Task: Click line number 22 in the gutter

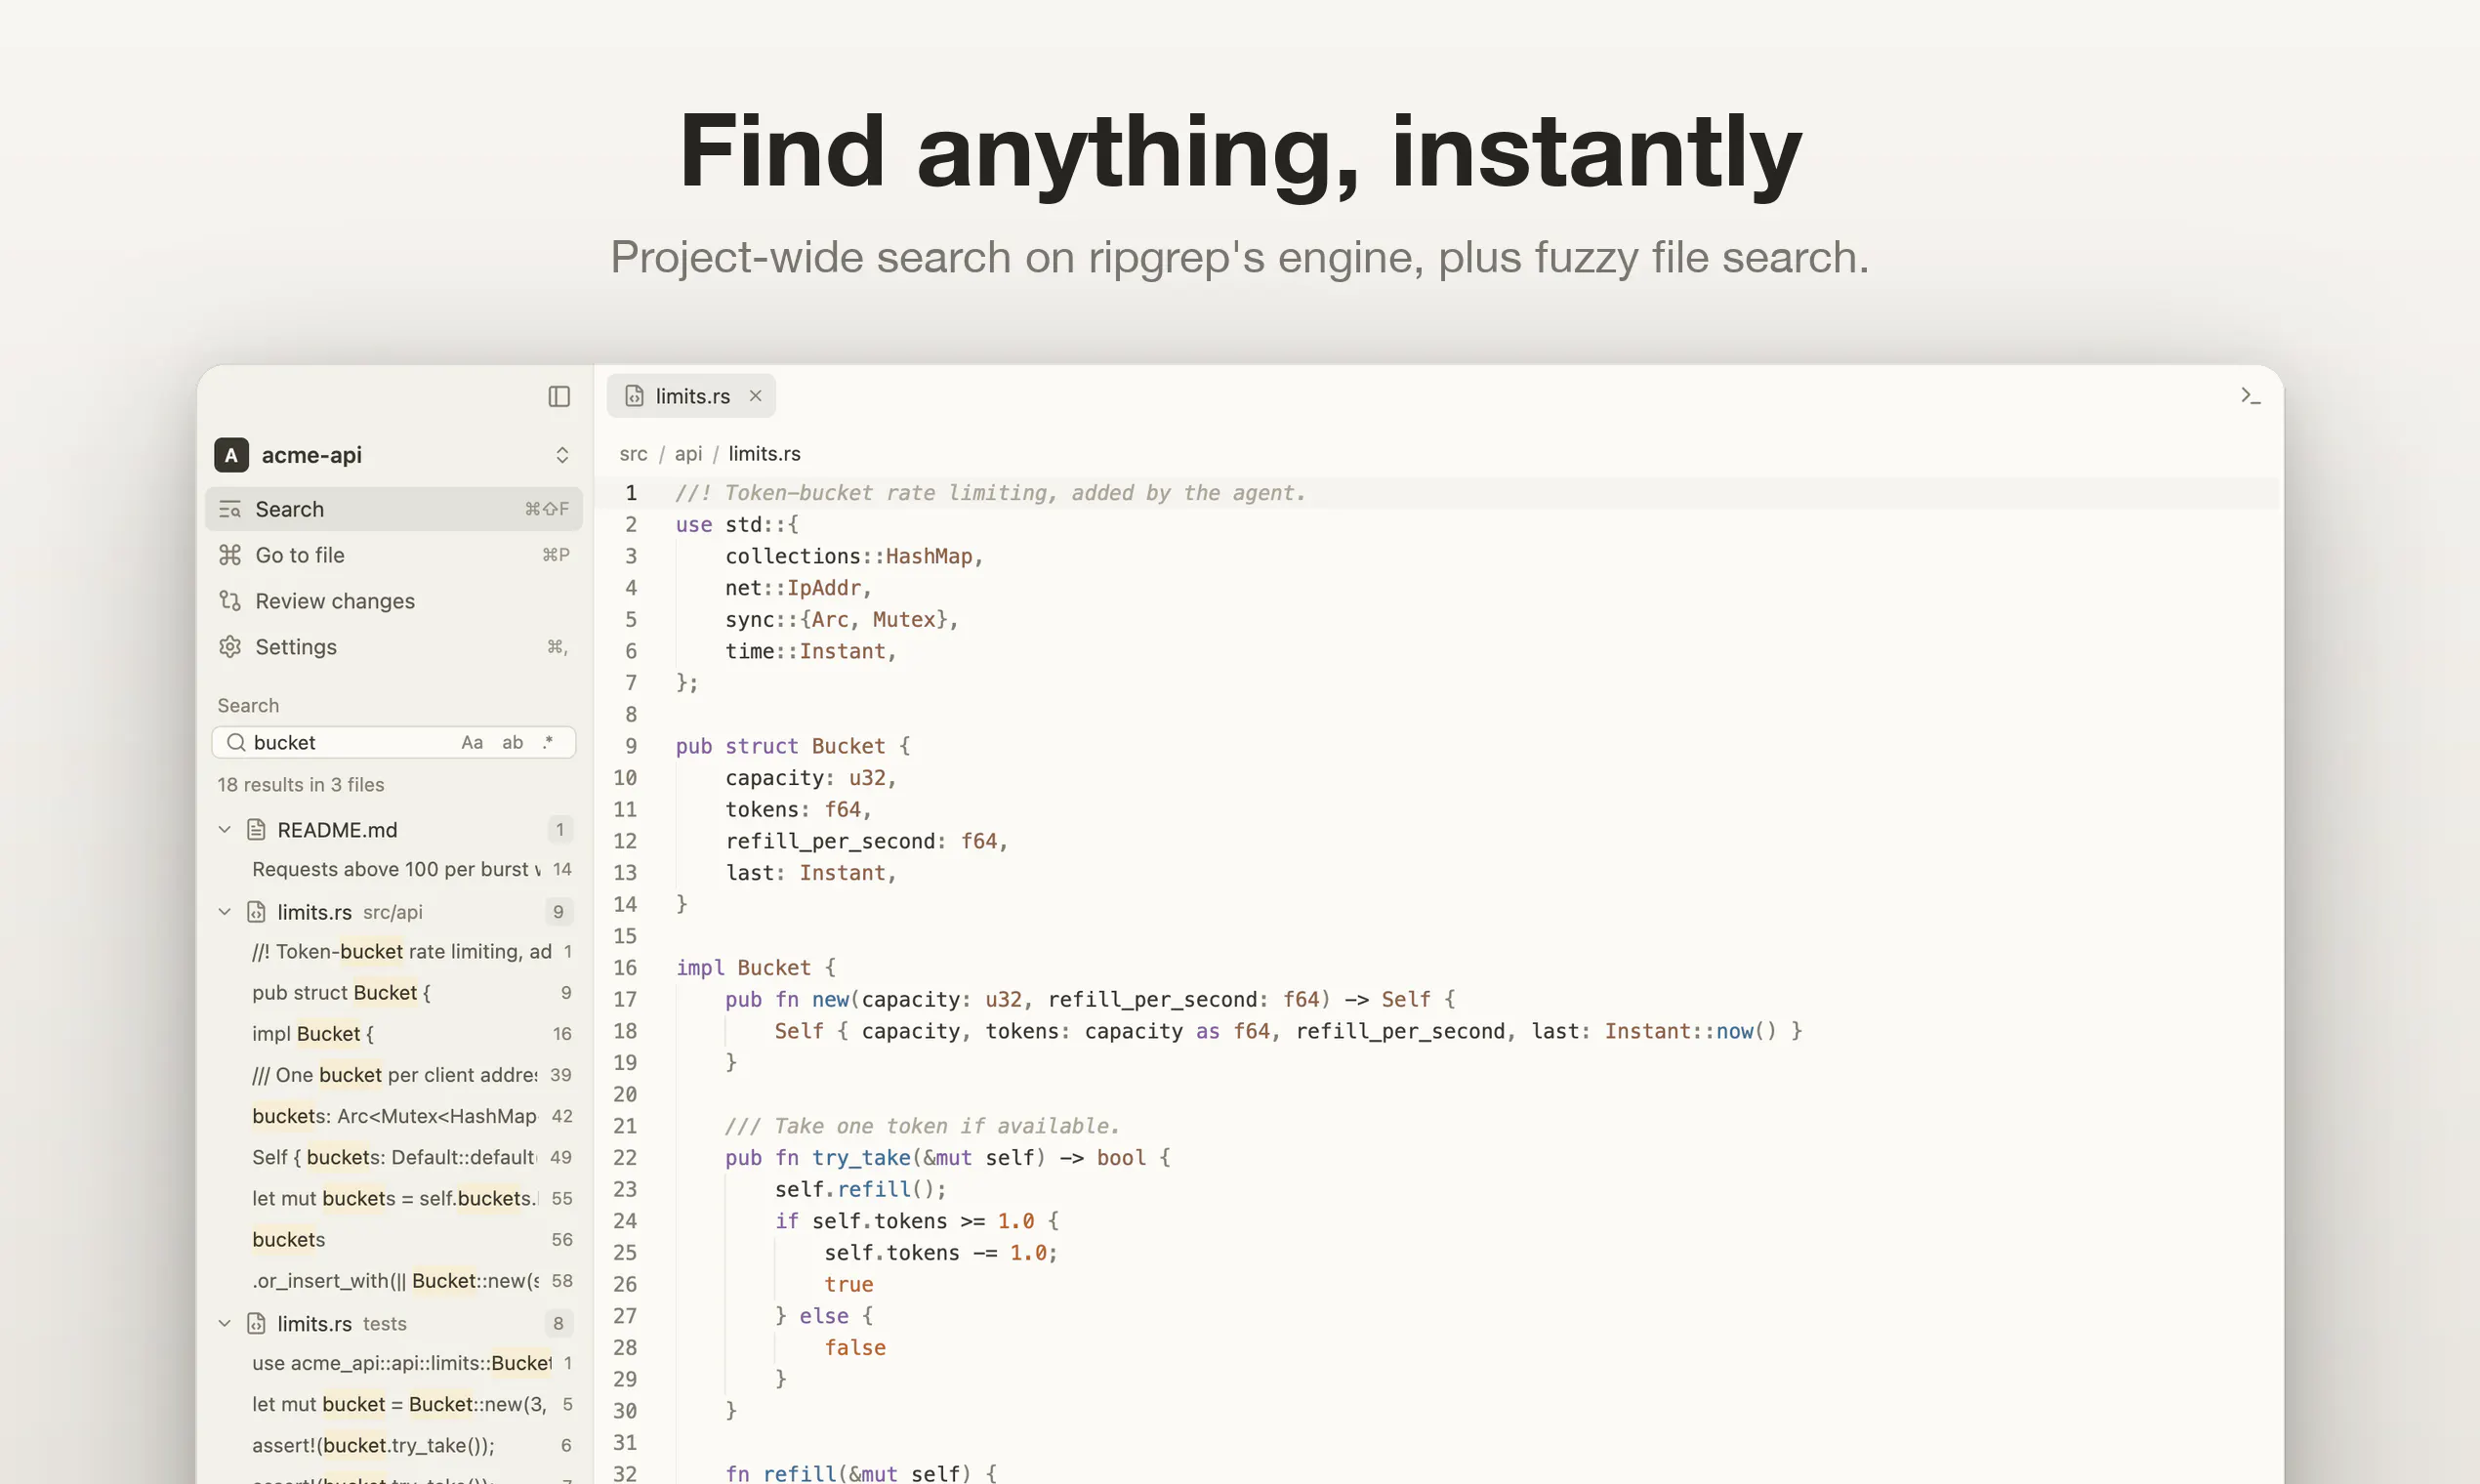Action: coord(625,1158)
